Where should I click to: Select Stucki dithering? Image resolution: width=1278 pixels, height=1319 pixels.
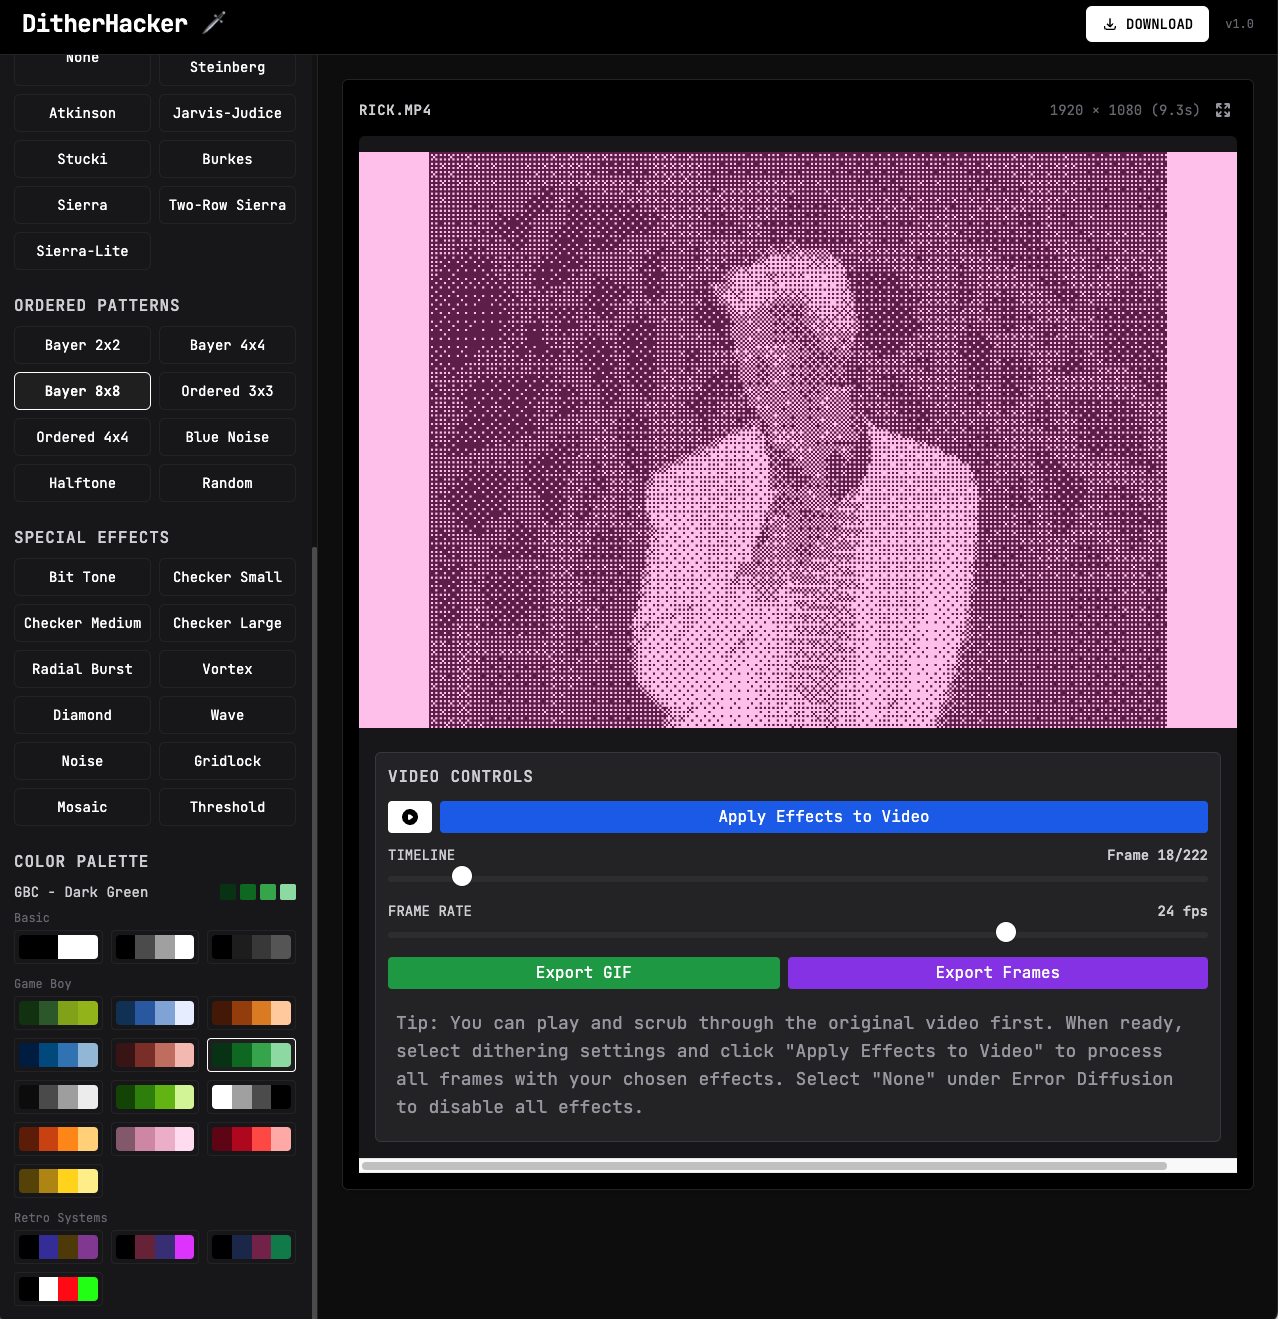pos(82,159)
